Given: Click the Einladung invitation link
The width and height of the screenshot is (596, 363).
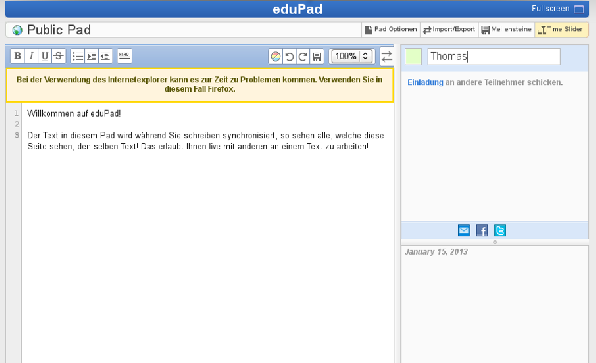Looking at the screenshot, I should point(425,82).
